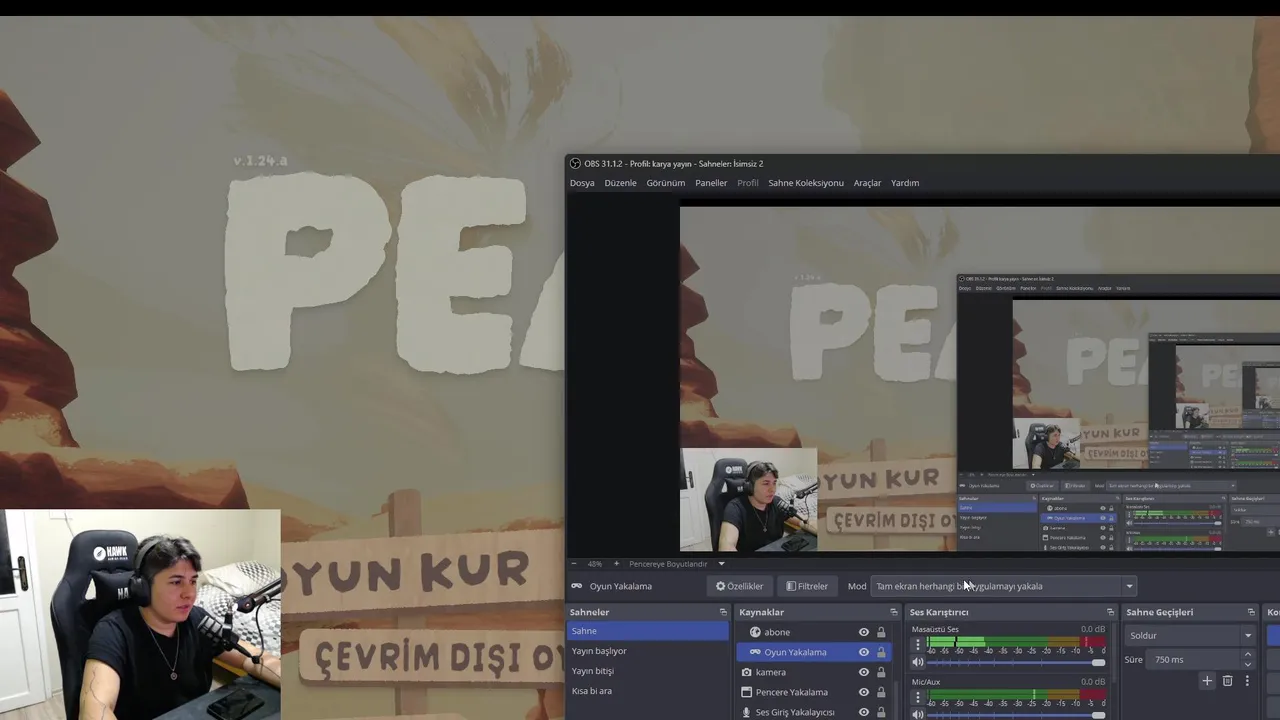This screenshot has width=1280, height=720.
Task: Zoom in the preview with plus icon
Action: pyautogui.click(x=616, y=564)
